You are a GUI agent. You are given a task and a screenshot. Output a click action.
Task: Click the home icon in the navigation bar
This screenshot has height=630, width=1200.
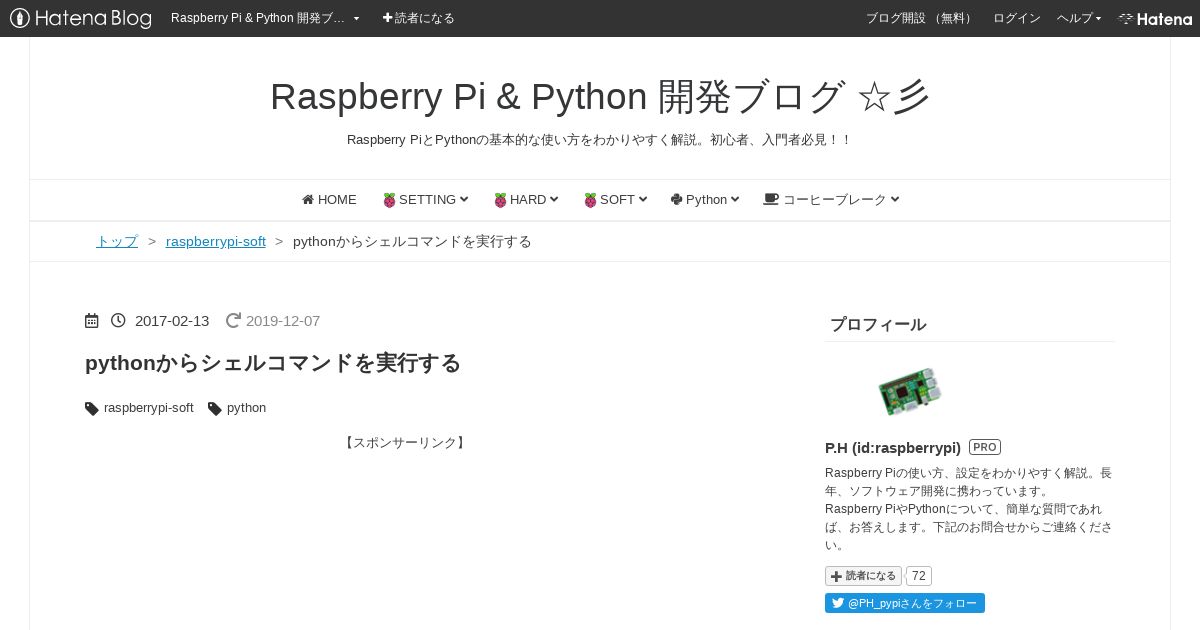(x=308, y=199)
